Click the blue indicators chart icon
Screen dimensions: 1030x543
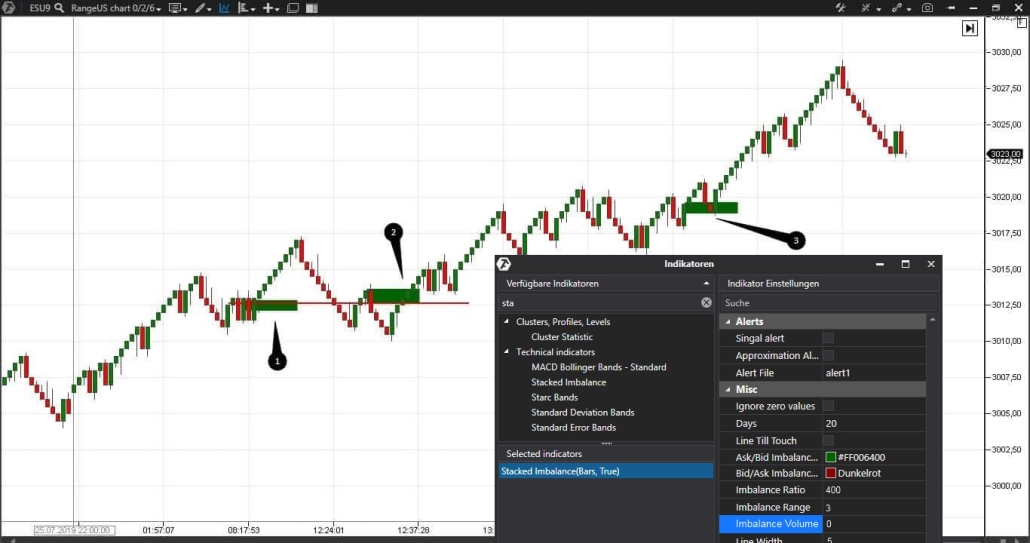pyautogui.click(x=224, y=8)
